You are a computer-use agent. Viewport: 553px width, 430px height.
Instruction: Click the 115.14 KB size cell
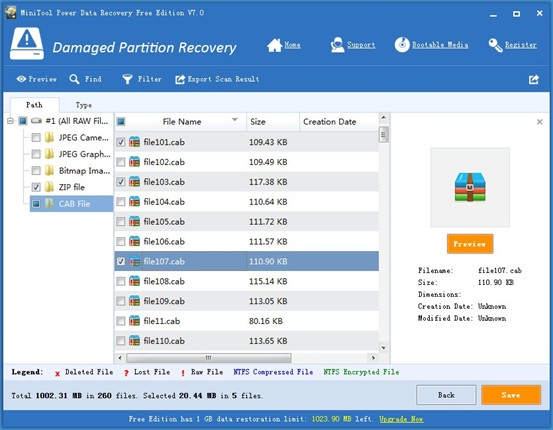click(x=268, y=281)
